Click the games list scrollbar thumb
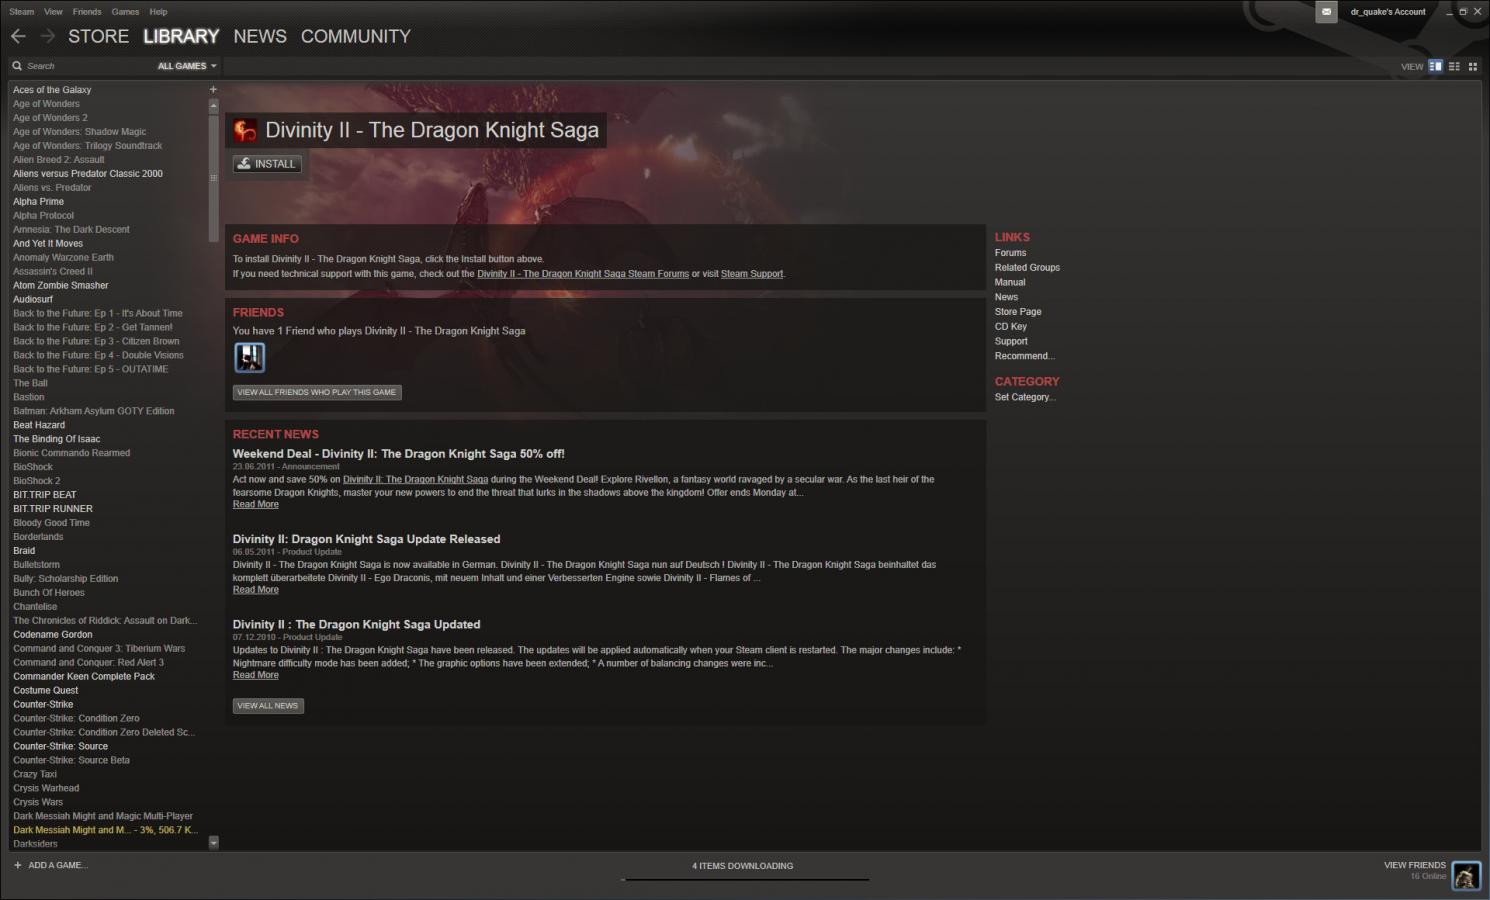Screen dimensions: 1490x900 (213, 177)
